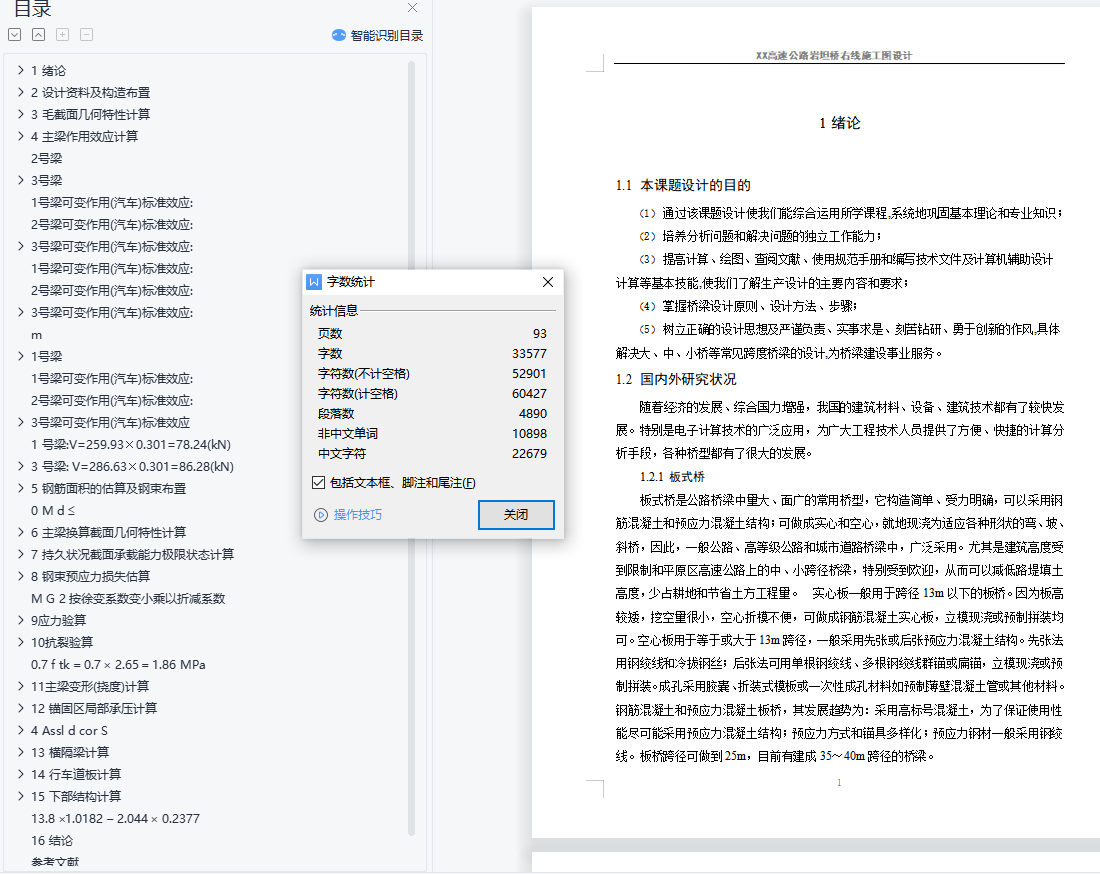Click the smart TOC recognition cloud icon

coord(339,35)
